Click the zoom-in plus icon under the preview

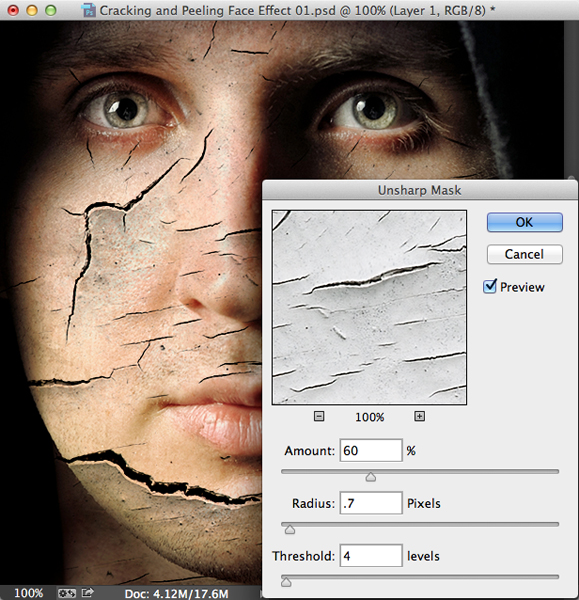click(419, 416)
